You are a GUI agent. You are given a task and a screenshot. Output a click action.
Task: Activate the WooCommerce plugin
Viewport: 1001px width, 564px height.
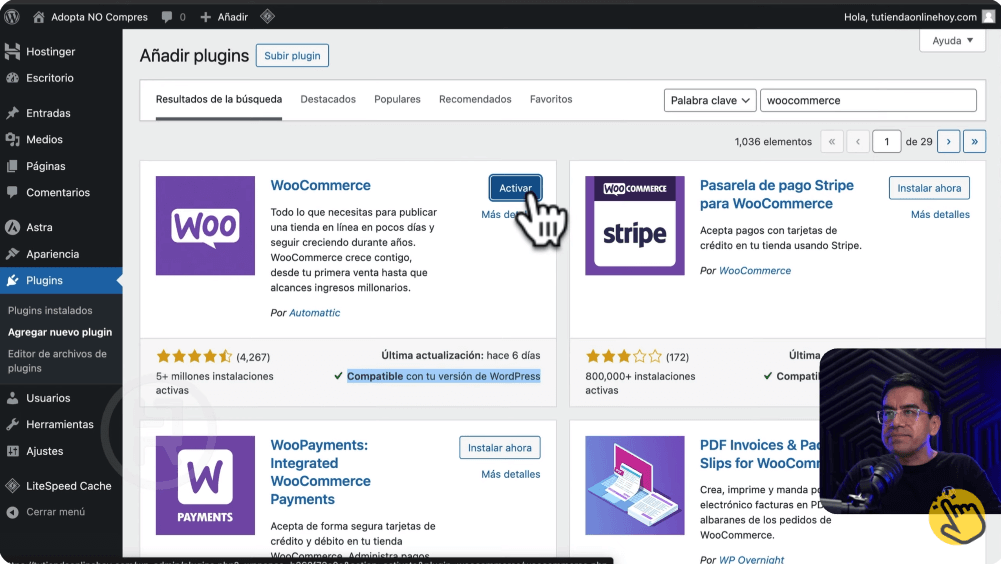point(515,188)
